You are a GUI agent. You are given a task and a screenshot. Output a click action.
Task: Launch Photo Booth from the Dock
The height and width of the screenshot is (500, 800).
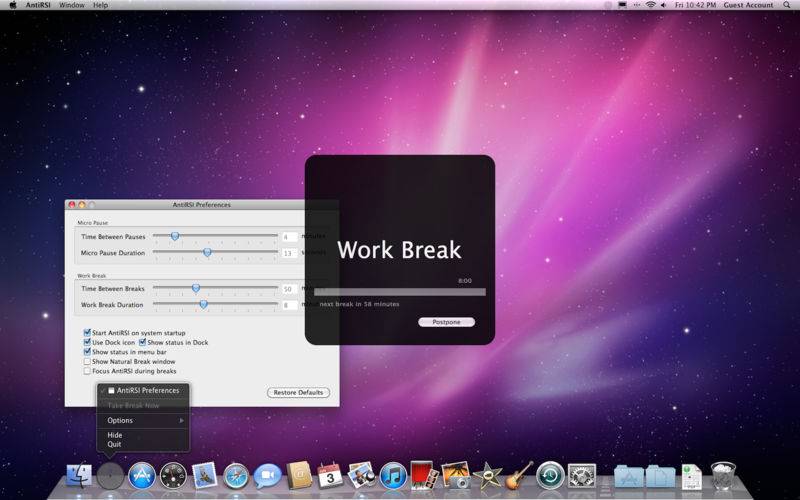[424, 475]
